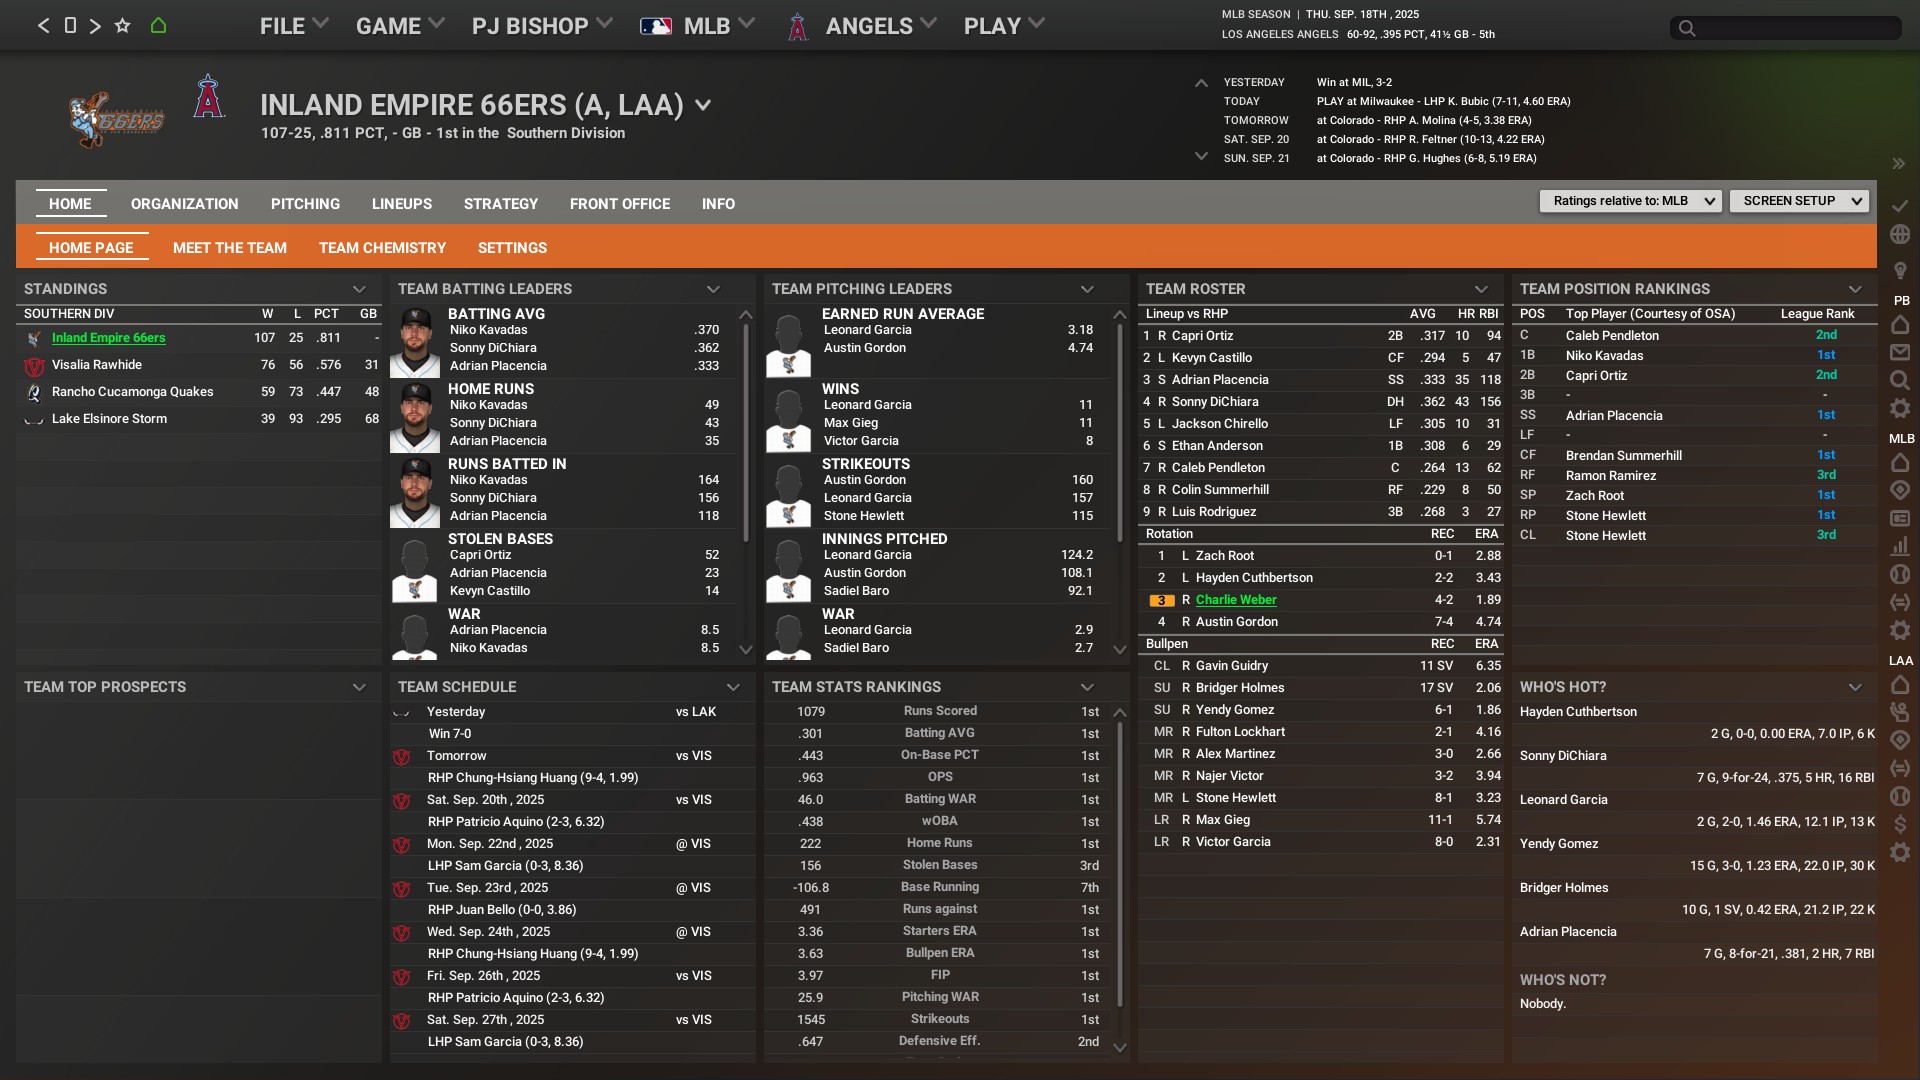Go back using the left arrow icon
Screen dimensions: 1920x1080
pyautogui.click(x=43, y=26)
